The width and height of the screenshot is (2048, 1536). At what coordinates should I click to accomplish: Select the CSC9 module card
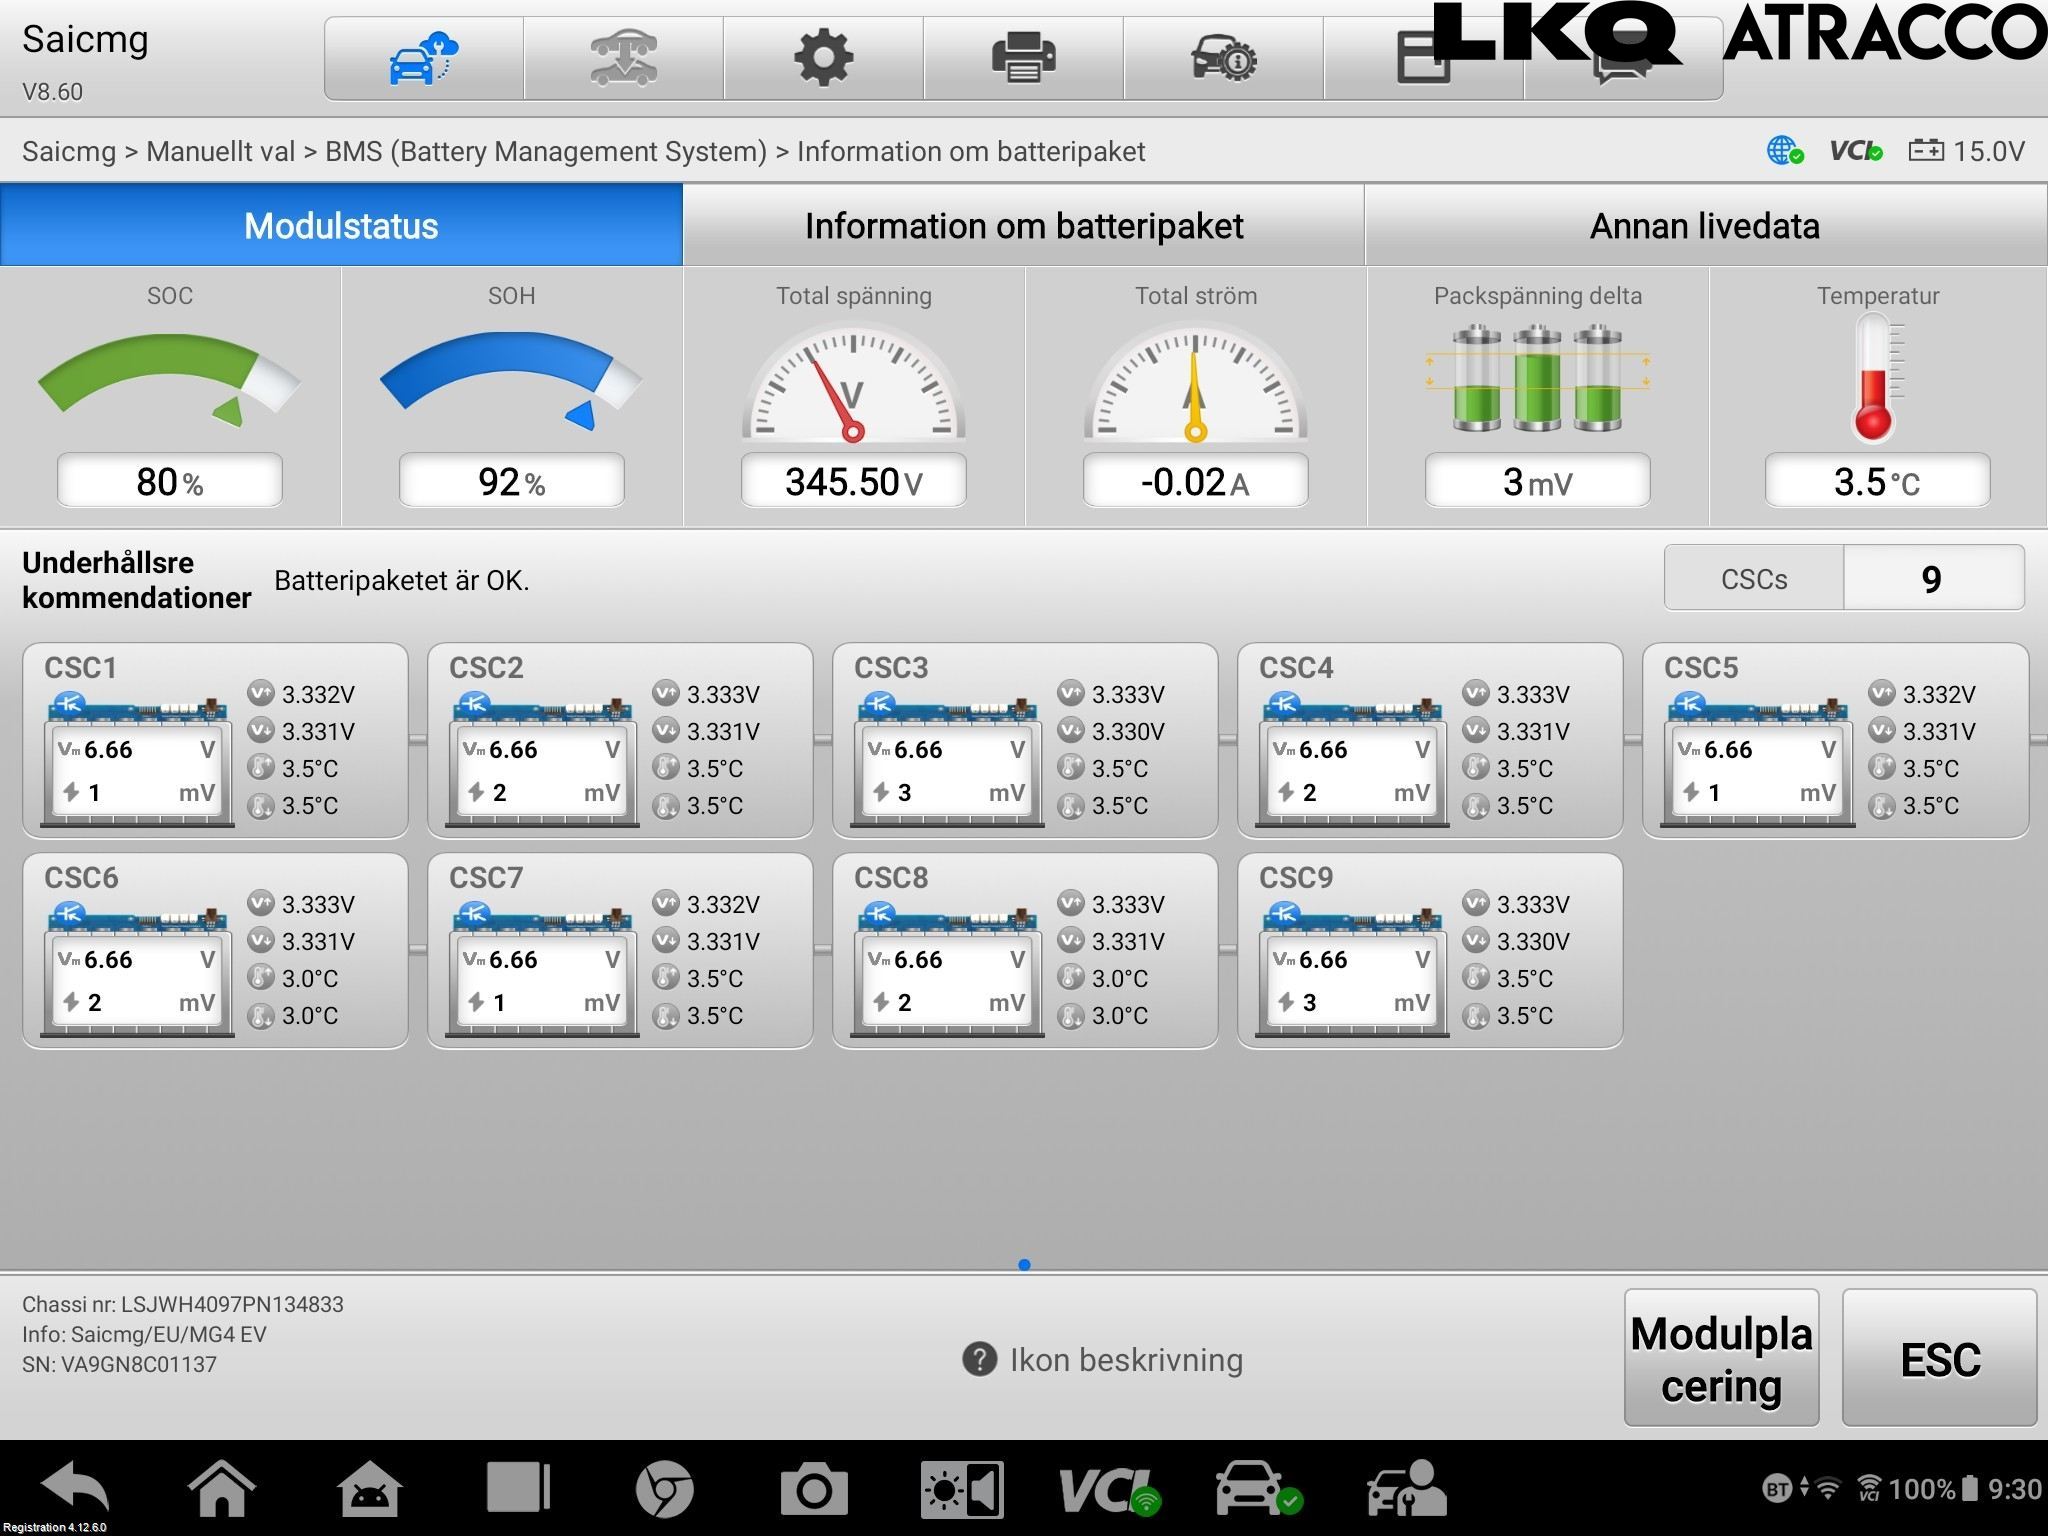click(x=1429, y=950)
